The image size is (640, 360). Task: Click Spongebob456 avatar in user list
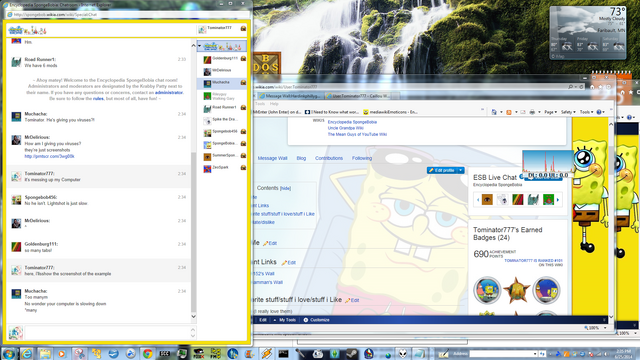tap(207, 132)
